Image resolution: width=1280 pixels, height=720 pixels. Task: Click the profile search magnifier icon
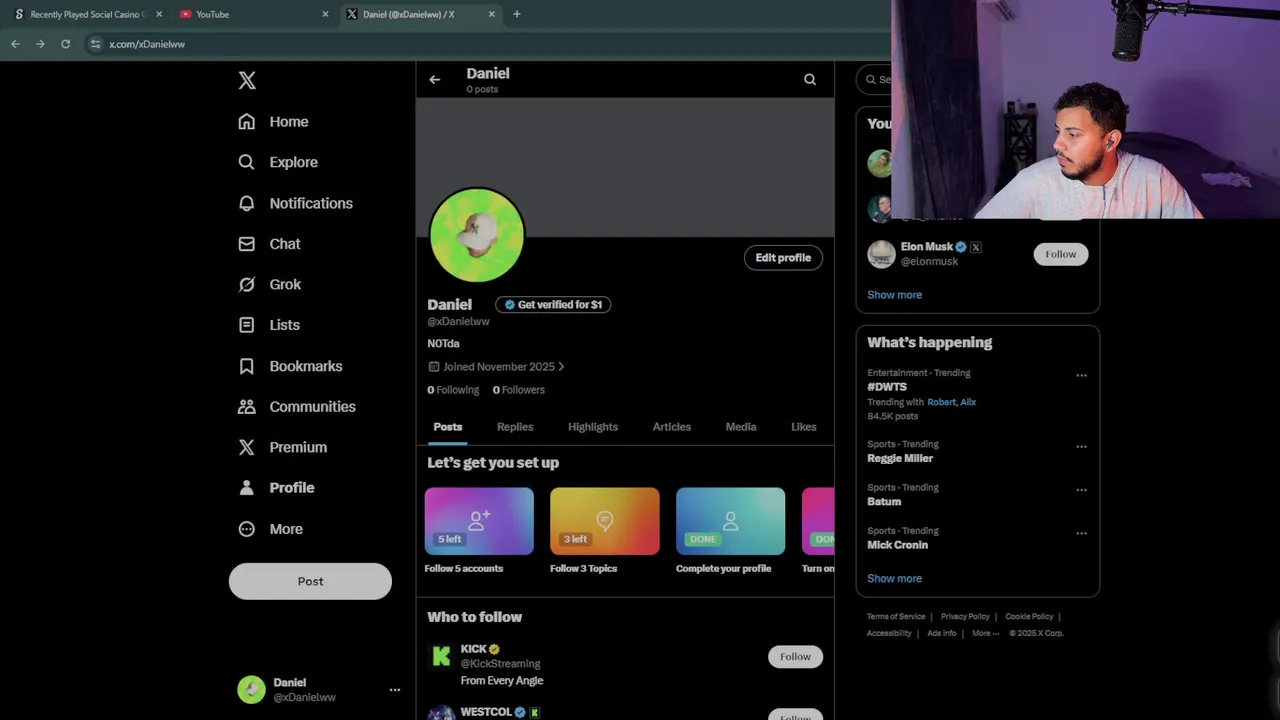click(810, 79)
